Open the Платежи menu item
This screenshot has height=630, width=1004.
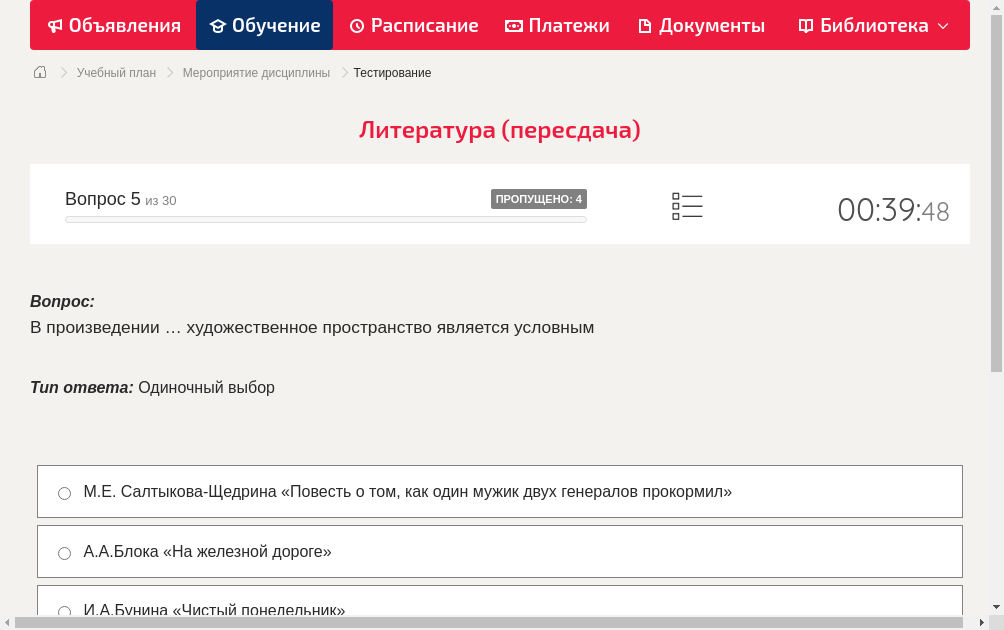[x=557, y=25]
